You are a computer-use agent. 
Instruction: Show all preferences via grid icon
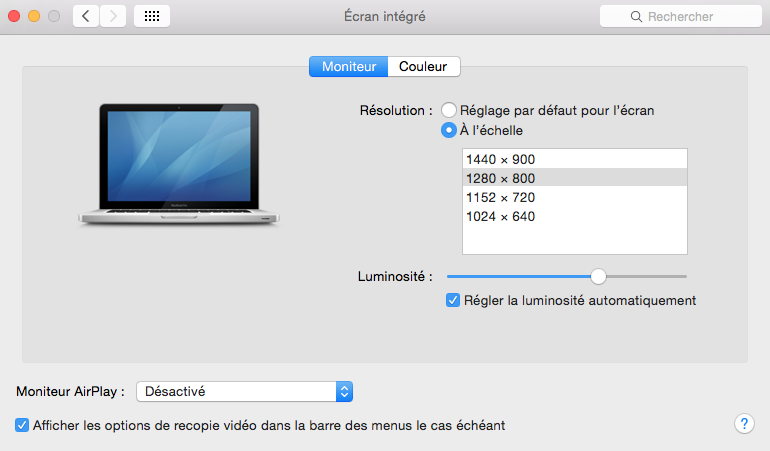[x=152, y=16]
